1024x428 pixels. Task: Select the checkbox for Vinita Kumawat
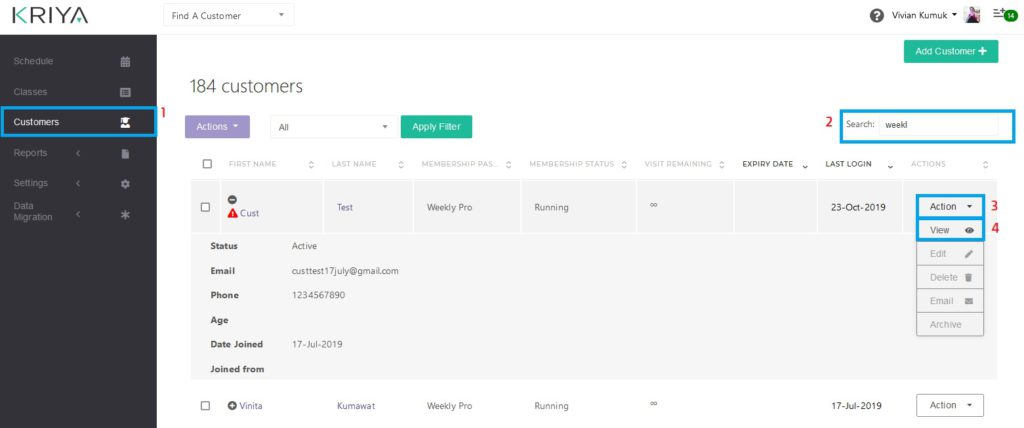[x=205, y=406]
